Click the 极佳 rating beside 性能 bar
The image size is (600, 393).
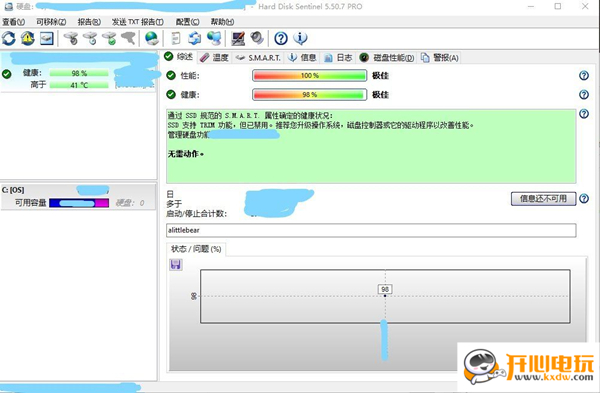tap(380, 75)
